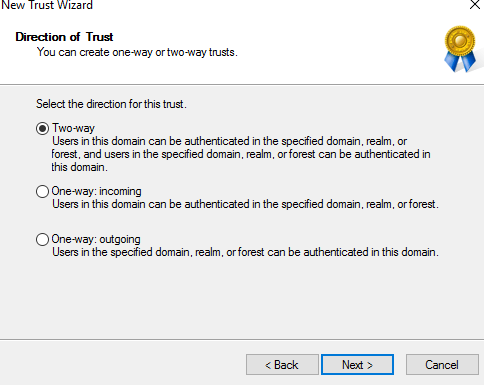Choose the One-way: incoming radio circle
484x385 pixels.
pos(42,191)
